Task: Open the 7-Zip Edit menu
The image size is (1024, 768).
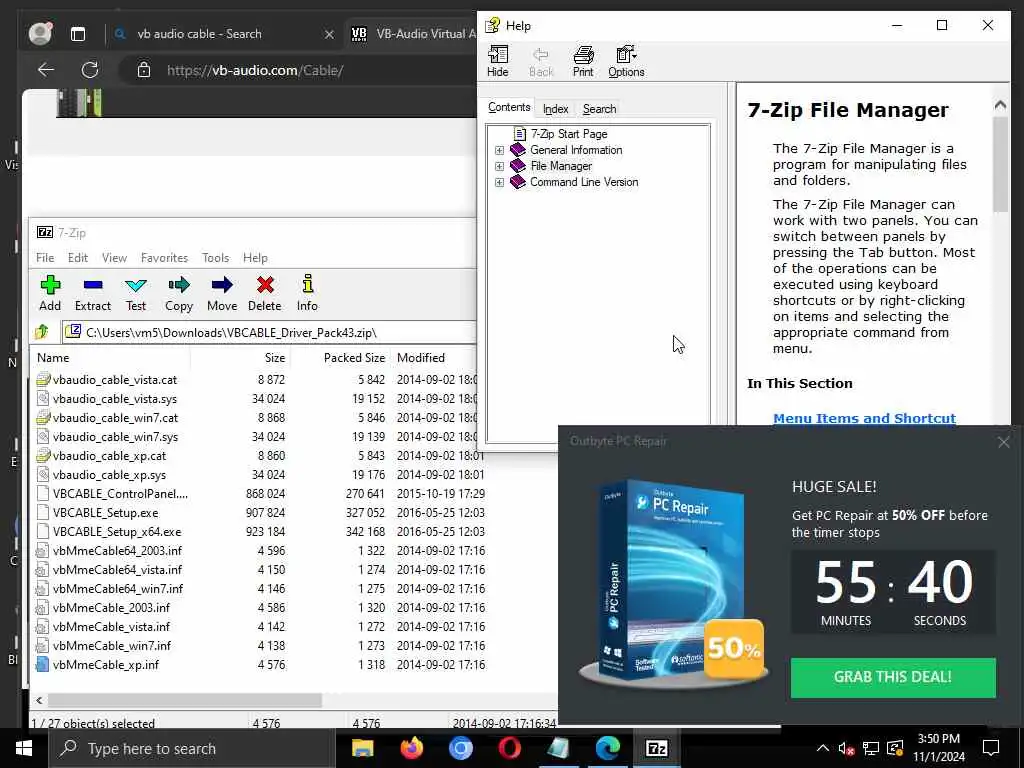Action: tap(78, 258)
